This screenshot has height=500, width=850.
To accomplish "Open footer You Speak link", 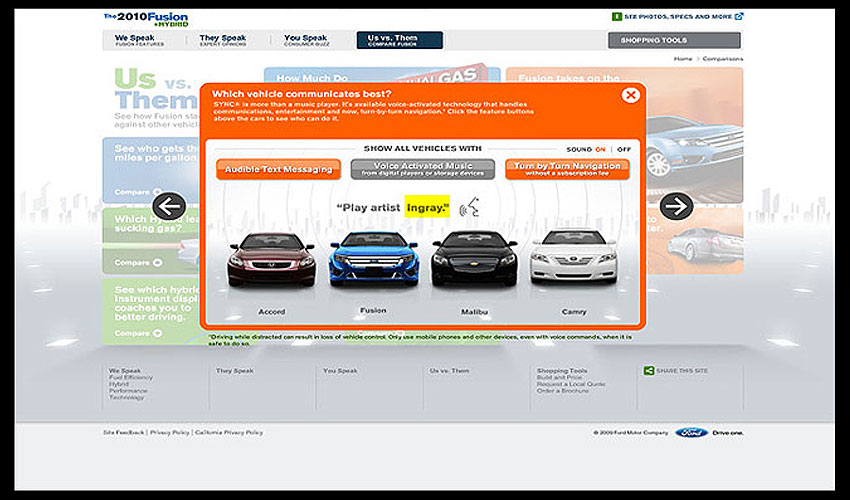I will (x=340, y=371).
